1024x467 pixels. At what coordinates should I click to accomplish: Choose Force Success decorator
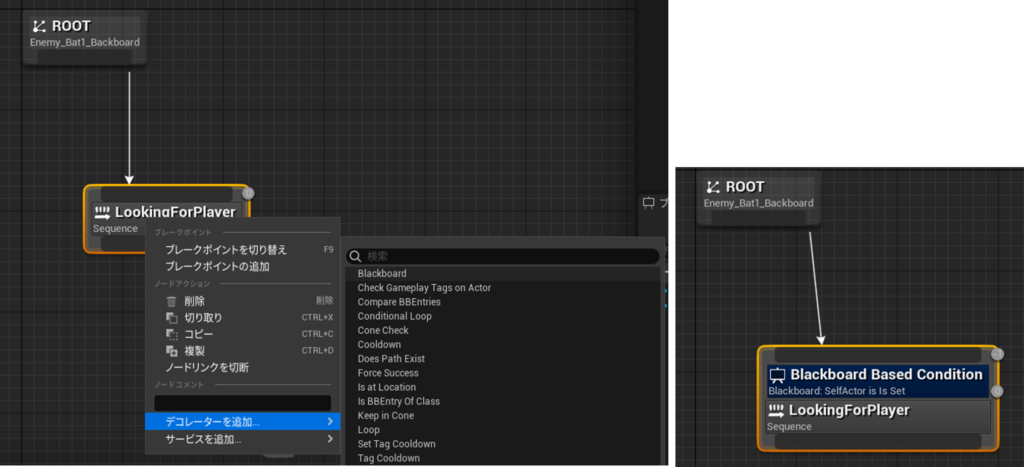(389, 373)
